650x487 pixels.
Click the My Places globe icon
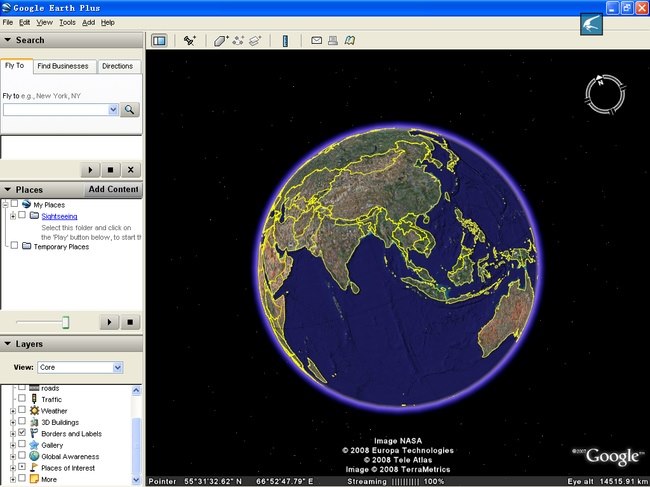(27, 204)
